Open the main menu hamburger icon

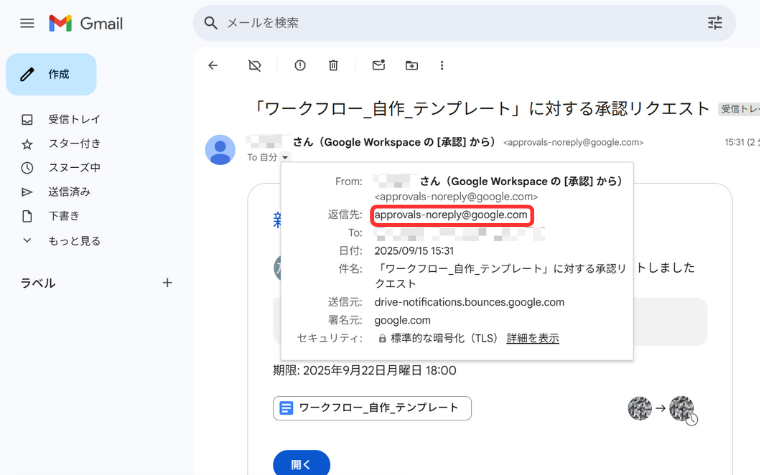point(27,23)
